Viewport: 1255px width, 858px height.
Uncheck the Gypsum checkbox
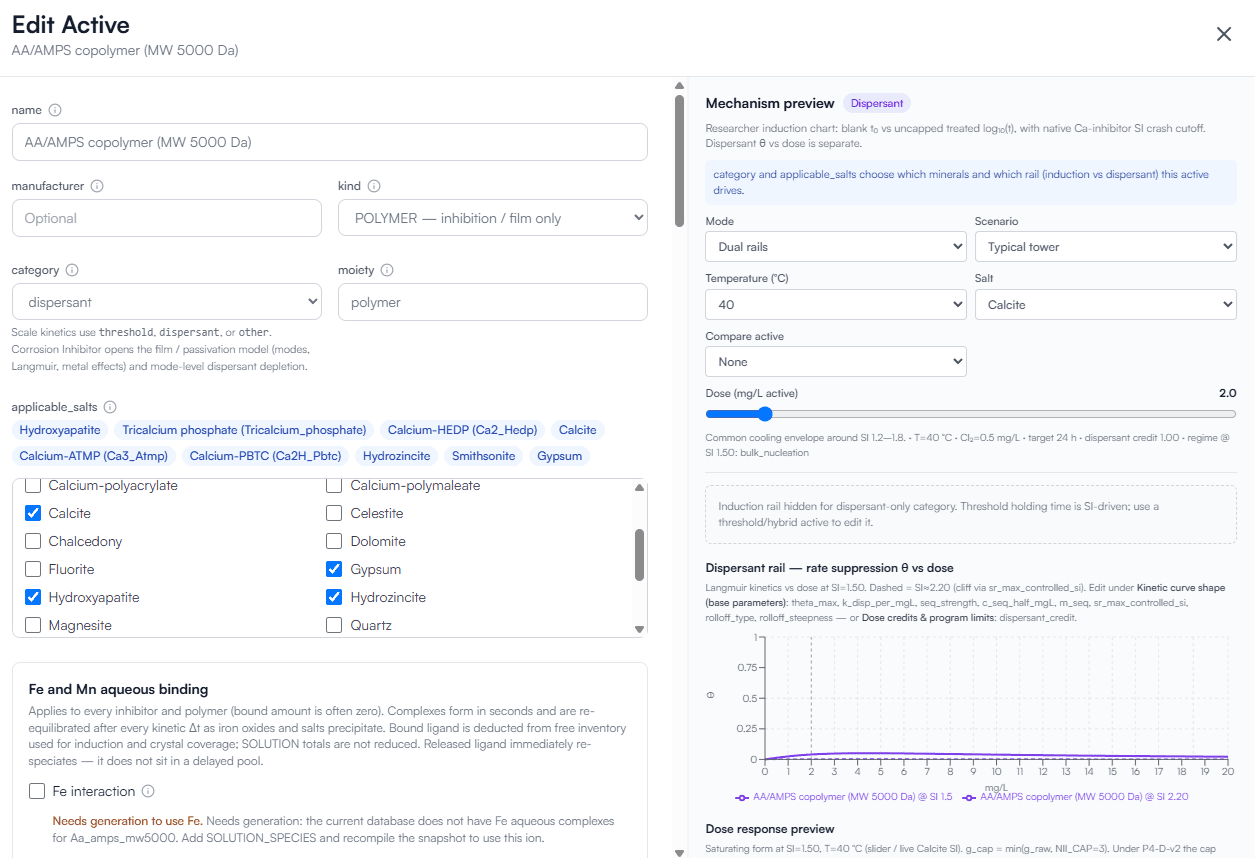pos(335,569)
